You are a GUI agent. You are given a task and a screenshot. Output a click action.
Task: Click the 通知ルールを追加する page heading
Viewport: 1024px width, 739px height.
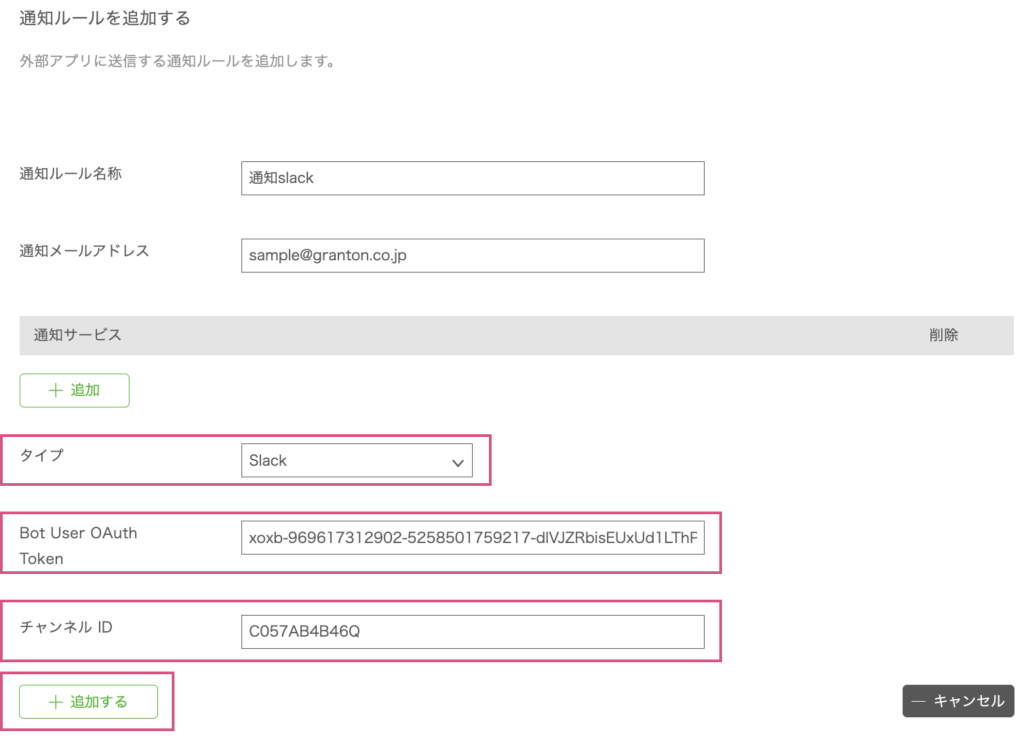[x=105, y=18]
